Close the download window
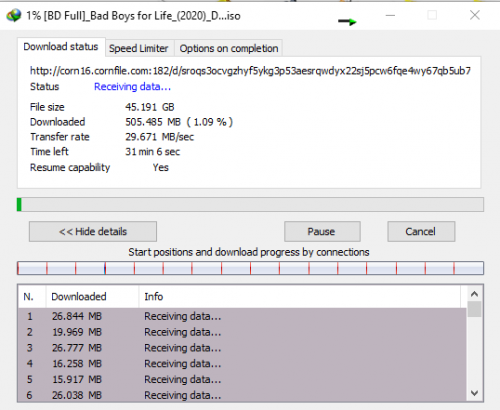500x410 pixels. click(475, 15)
